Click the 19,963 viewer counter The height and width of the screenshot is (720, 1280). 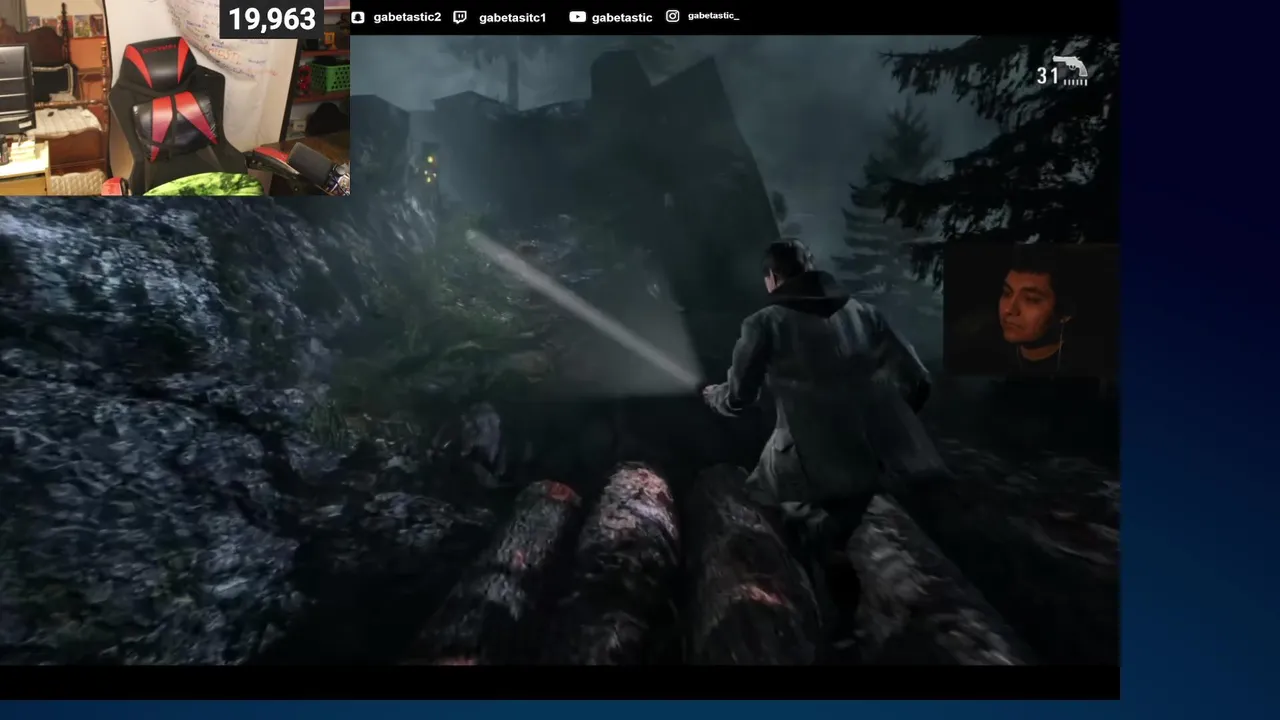272,19
